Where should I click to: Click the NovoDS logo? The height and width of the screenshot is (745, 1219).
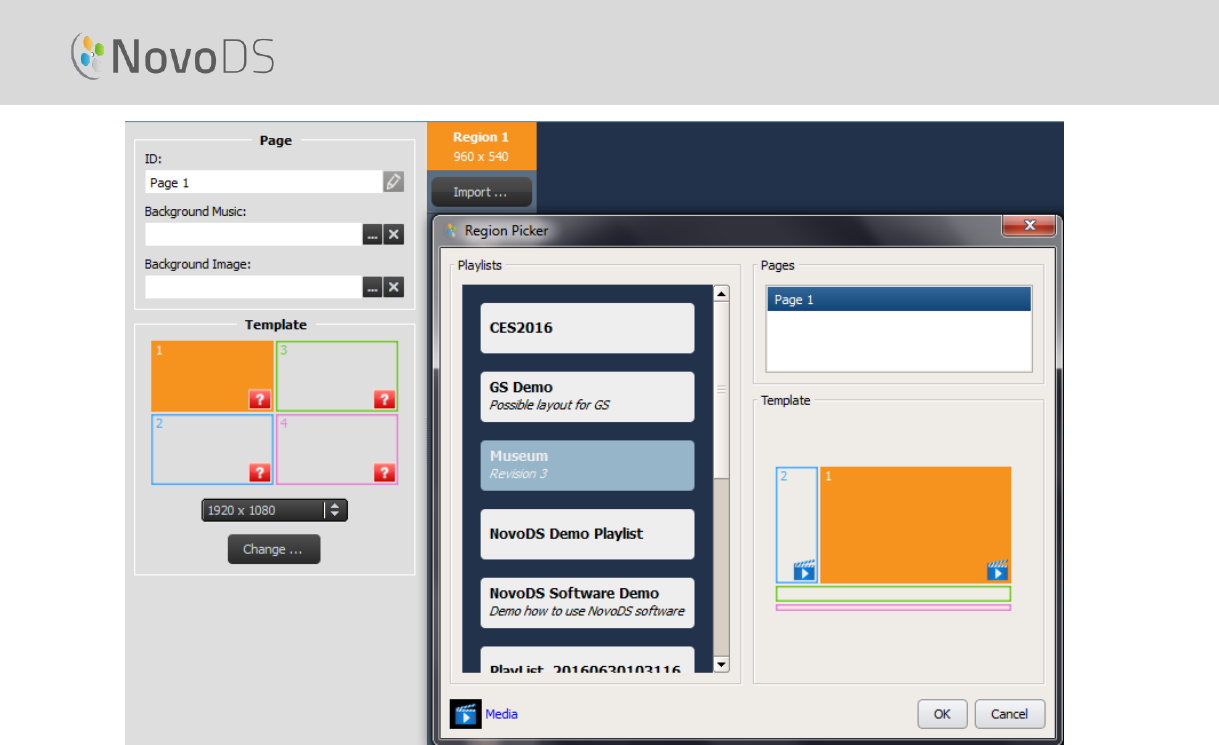pyautogui.click(x=172, y=56)
